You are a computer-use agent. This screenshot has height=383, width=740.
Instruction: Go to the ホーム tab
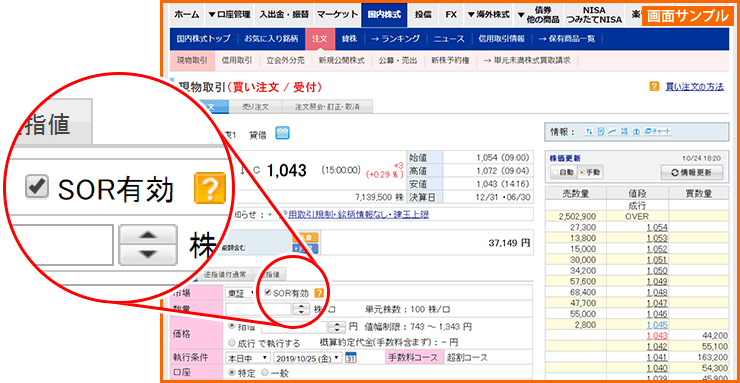(x=186, y=14)
